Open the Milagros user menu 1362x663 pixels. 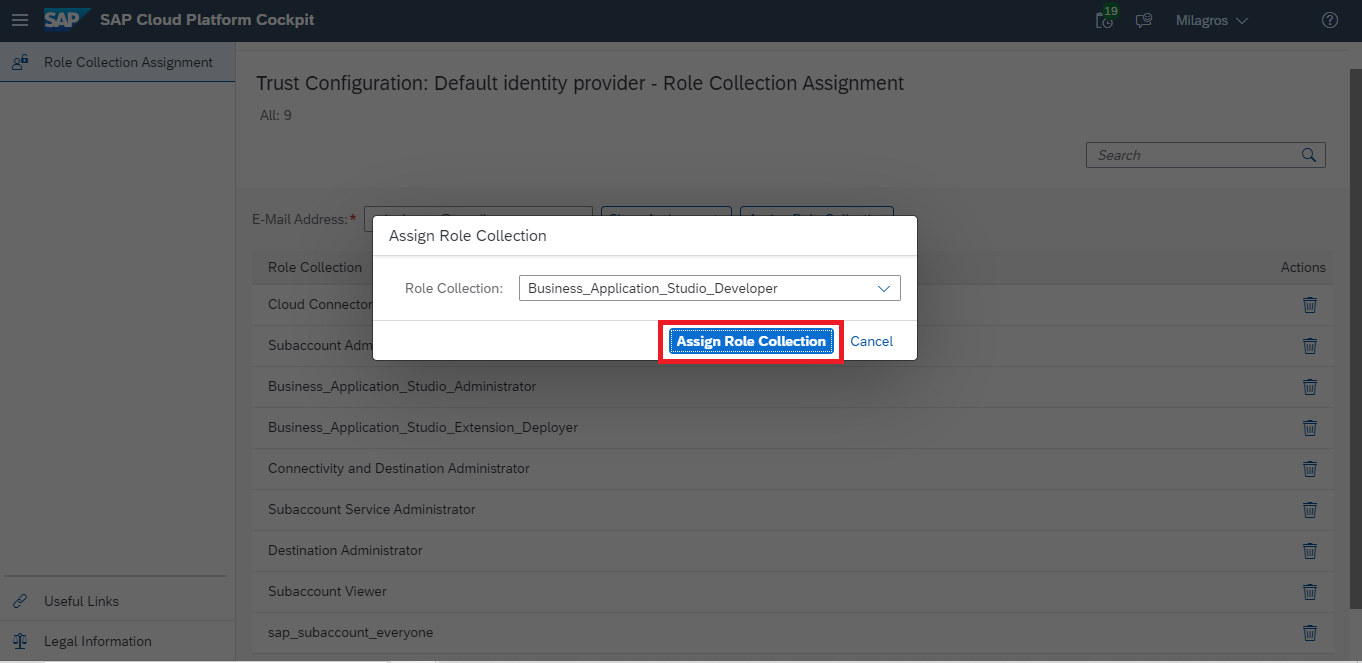point(1211,20)
